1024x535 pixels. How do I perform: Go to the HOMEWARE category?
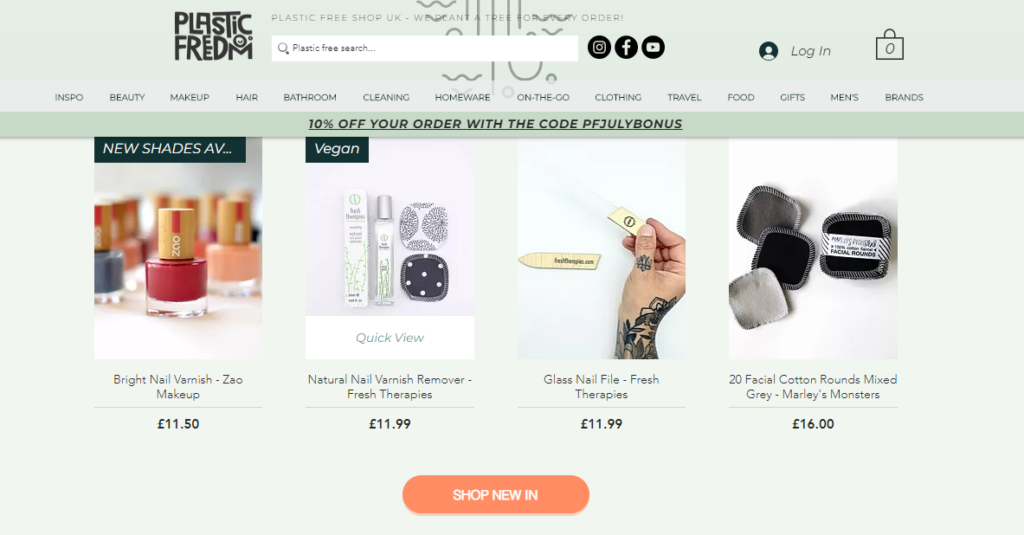coord(462,97)
